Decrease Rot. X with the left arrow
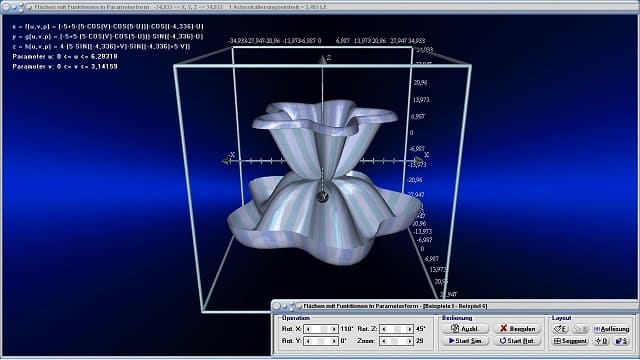This screenshot has width=640, height=360. coord(308,329)
